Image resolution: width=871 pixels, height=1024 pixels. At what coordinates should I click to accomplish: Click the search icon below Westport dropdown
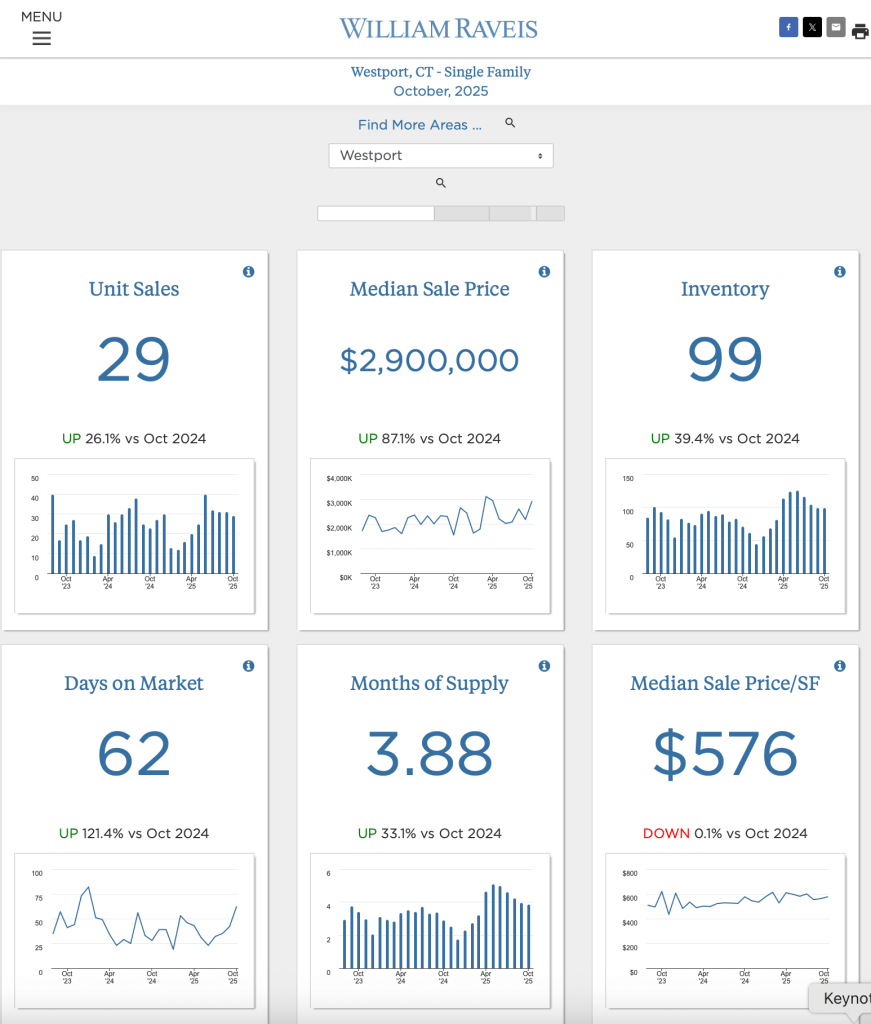440,183
